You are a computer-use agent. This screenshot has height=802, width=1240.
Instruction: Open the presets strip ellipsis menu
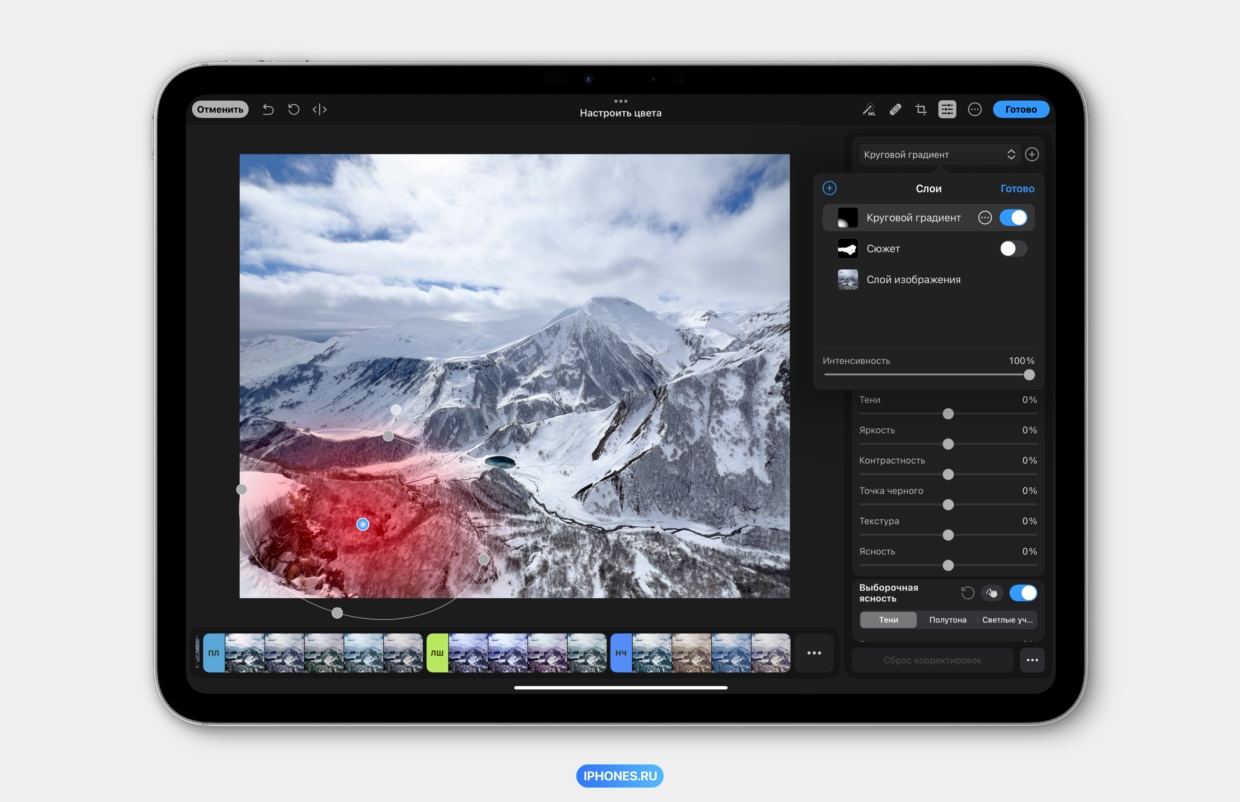tap(814, 653)
